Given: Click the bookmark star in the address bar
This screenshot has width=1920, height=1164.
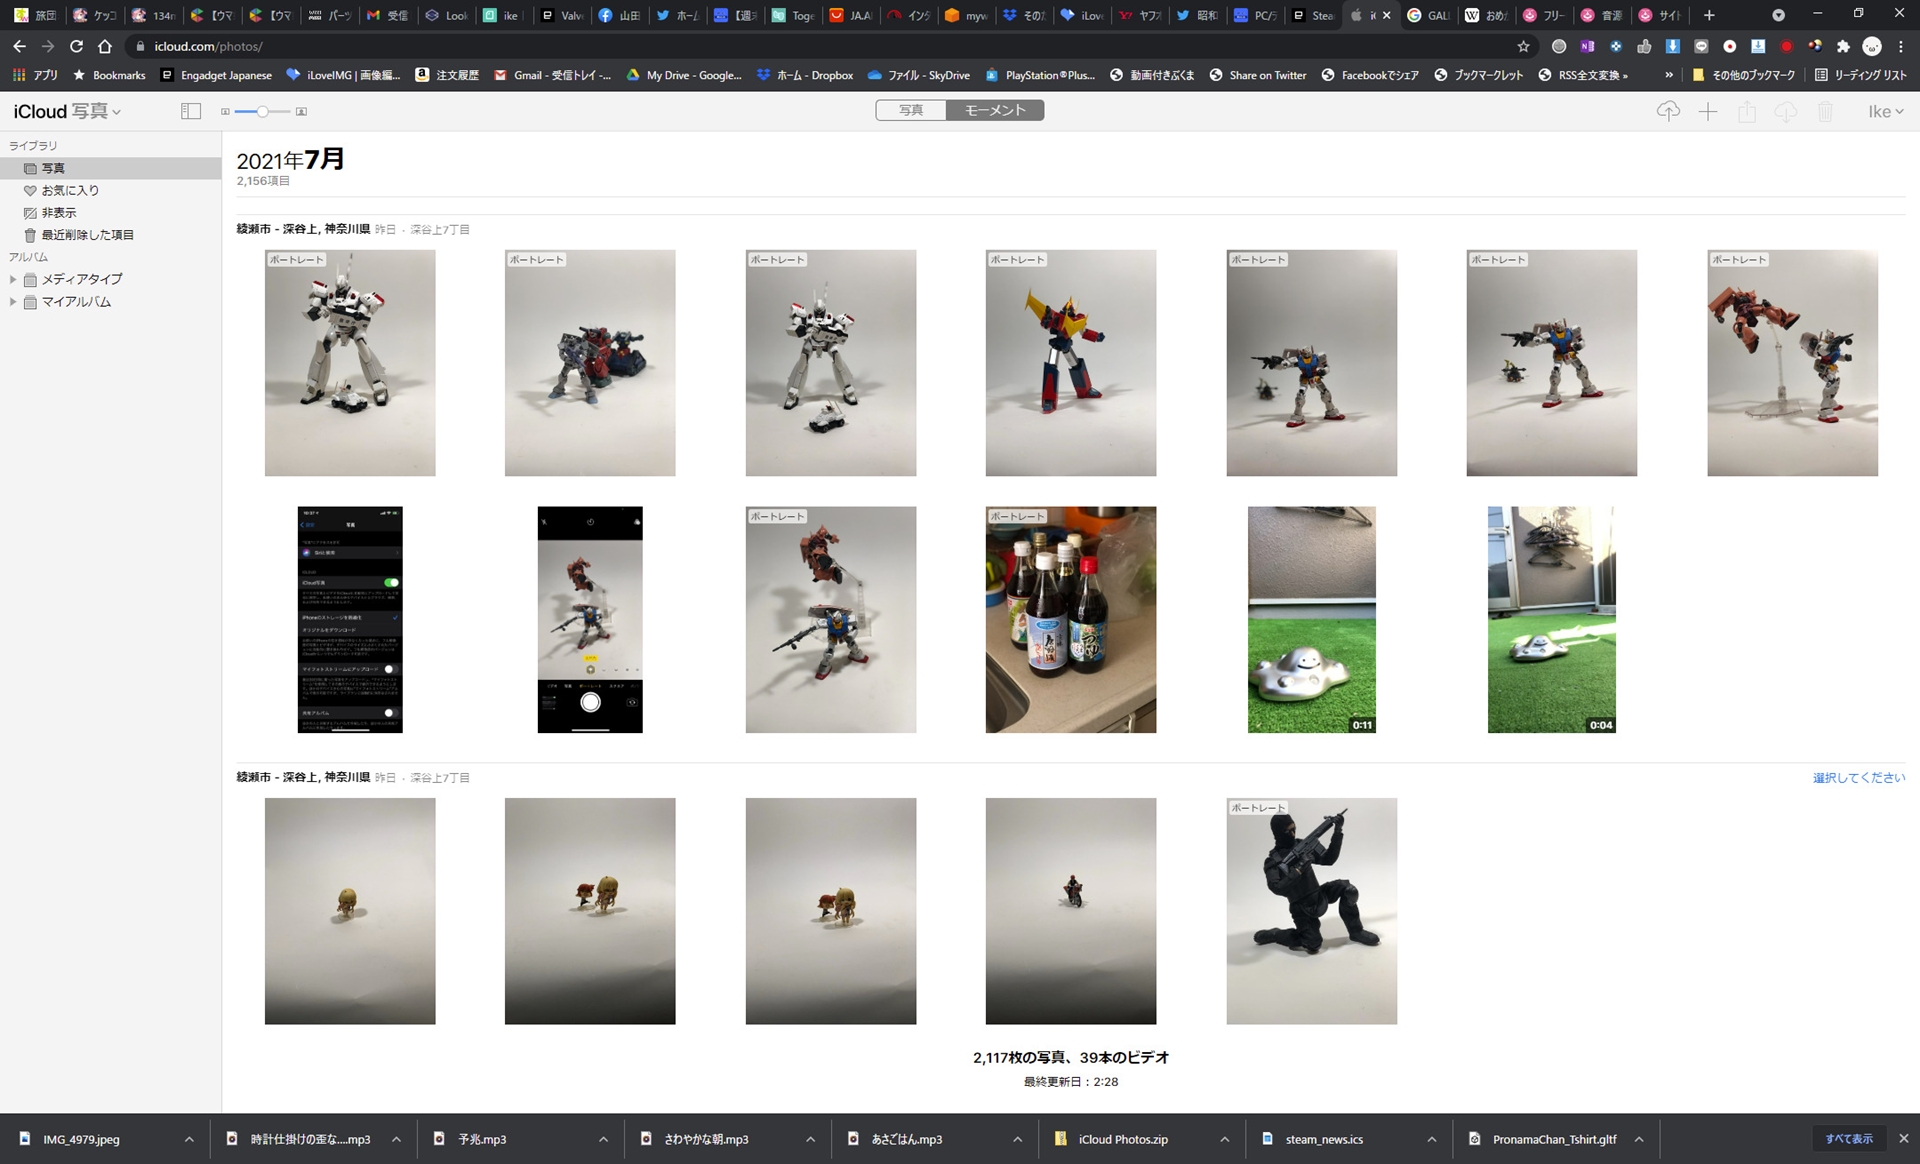Looking at the screenshot, I should click(x=1523, y=46).
